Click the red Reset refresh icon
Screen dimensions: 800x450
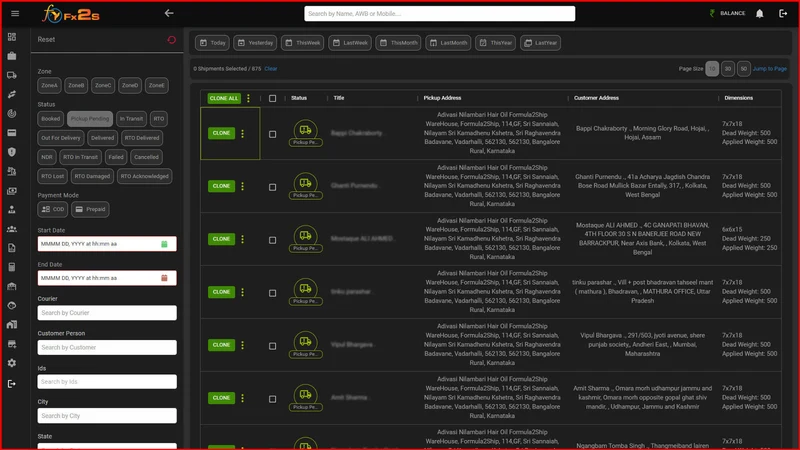171,39
